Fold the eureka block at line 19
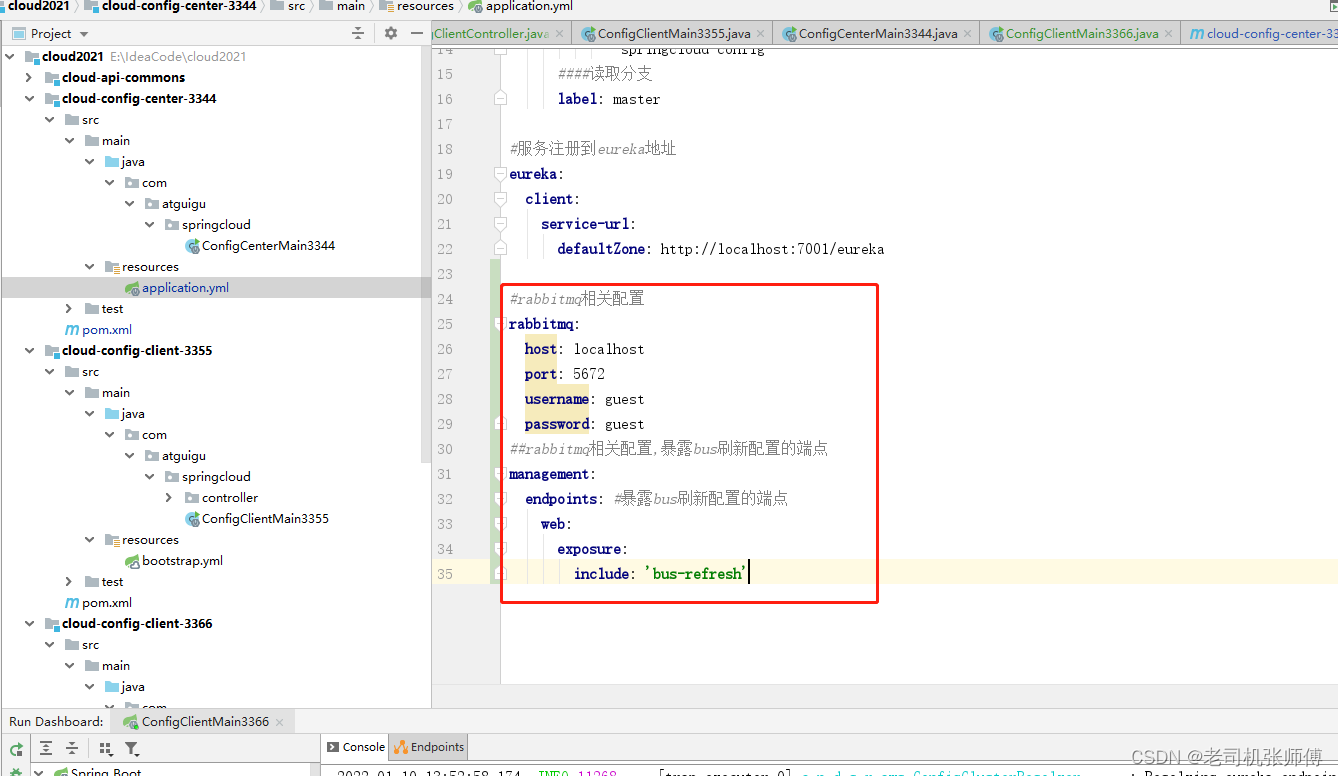Screen dimensions: 1338x776 pyautogui.click(x=500, y=174)
